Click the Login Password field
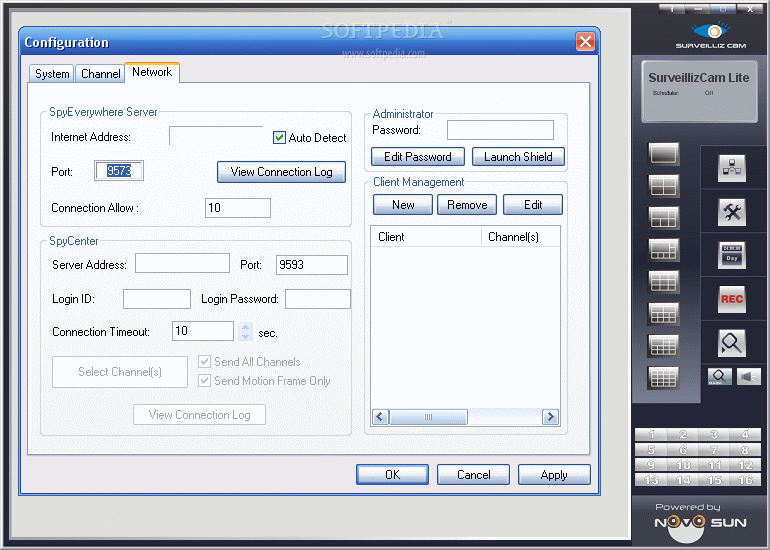This screenshot has height=550, width=770. (318, 299)
